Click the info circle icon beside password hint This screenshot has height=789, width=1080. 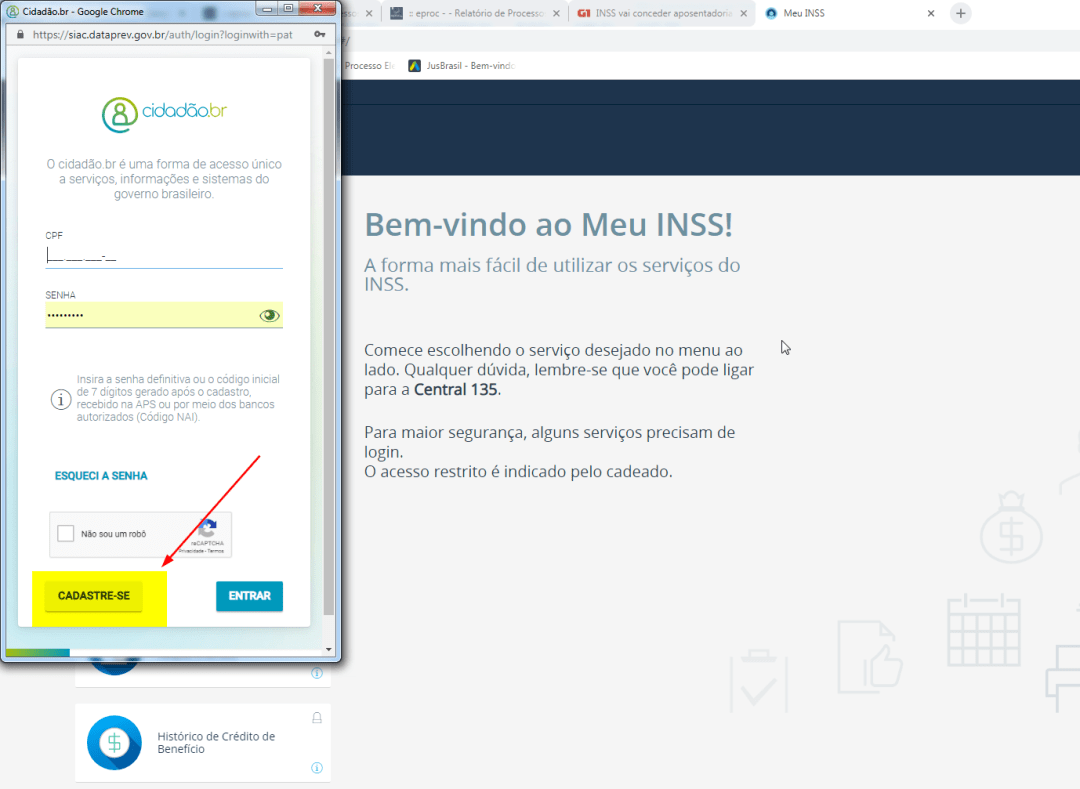click(x=60, y=398)
